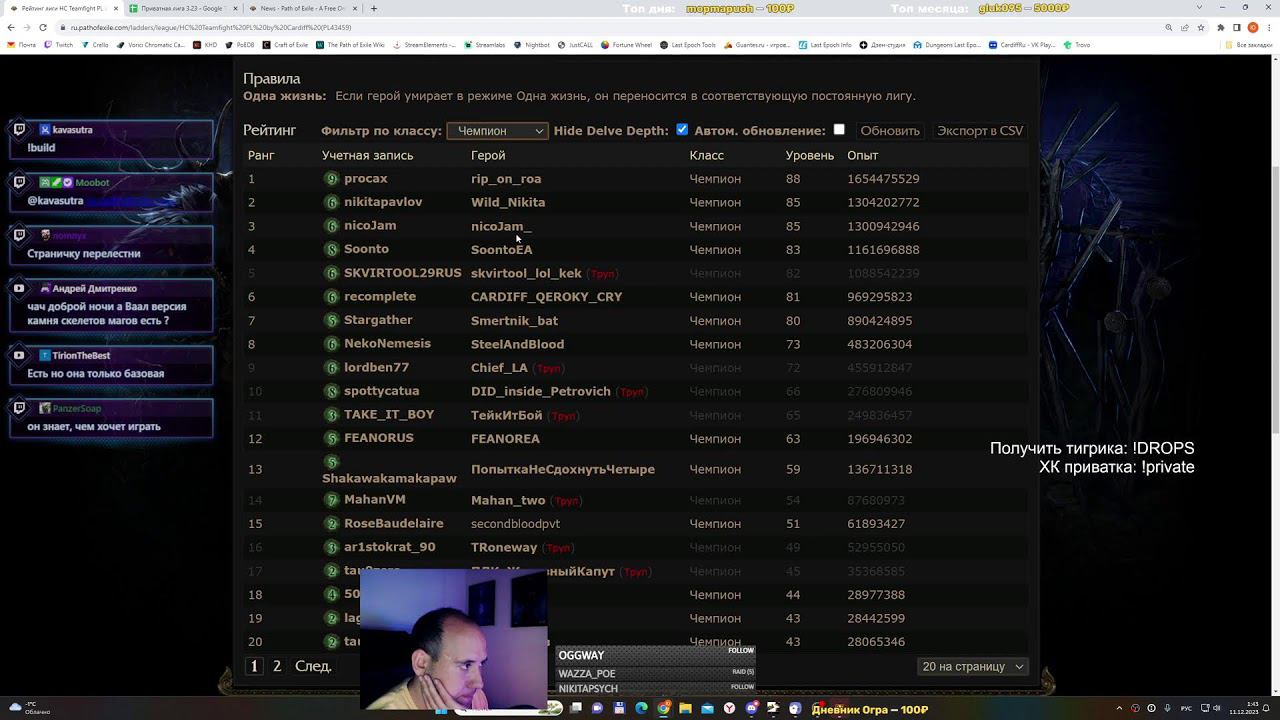Open Microsoft Edge from the taskbar
Image resolution: width=1280 pixels, height=720 pixels.
[642, 708]
